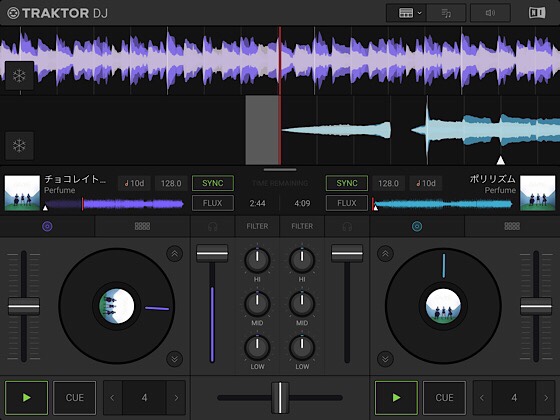The height and width of the screenshot is (420, 560).
Task: Click TIME REMAINING label
Action: pos(280,183)
